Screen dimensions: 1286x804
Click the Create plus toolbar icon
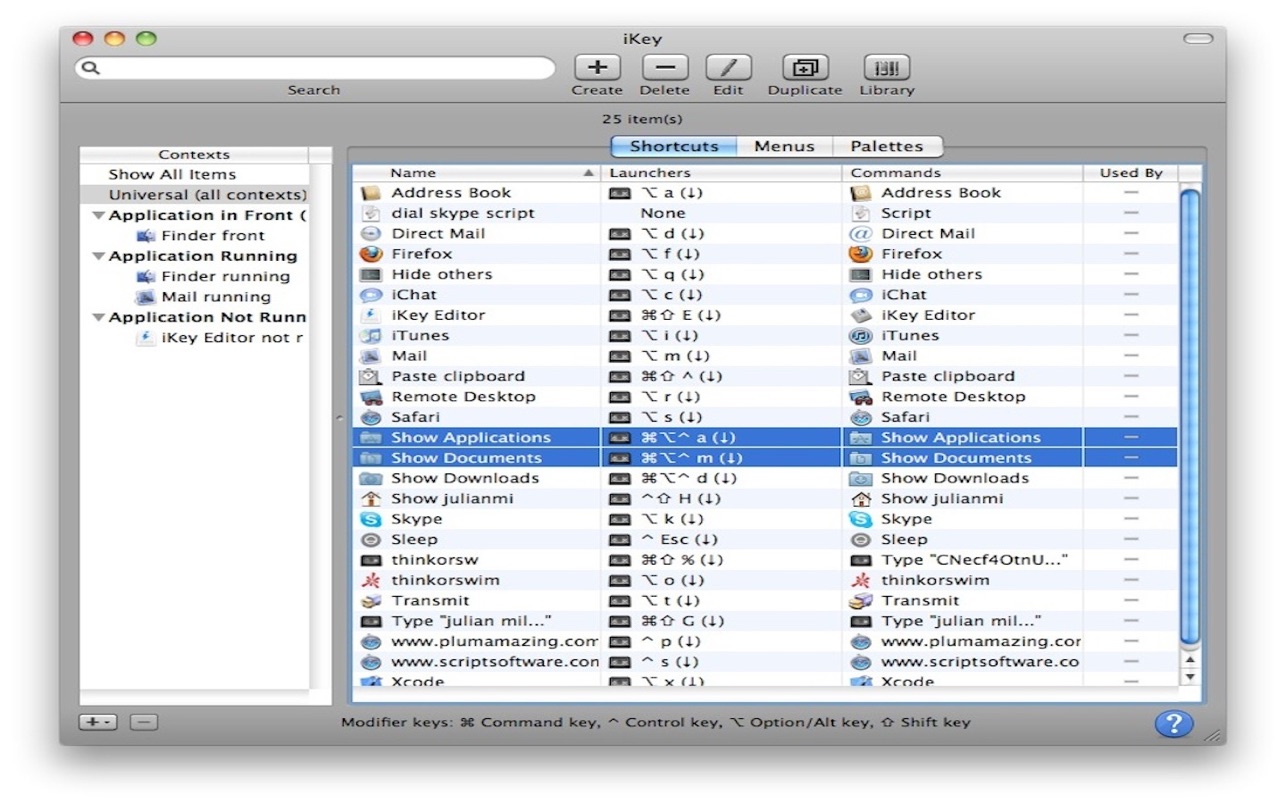tap(597, 68)
